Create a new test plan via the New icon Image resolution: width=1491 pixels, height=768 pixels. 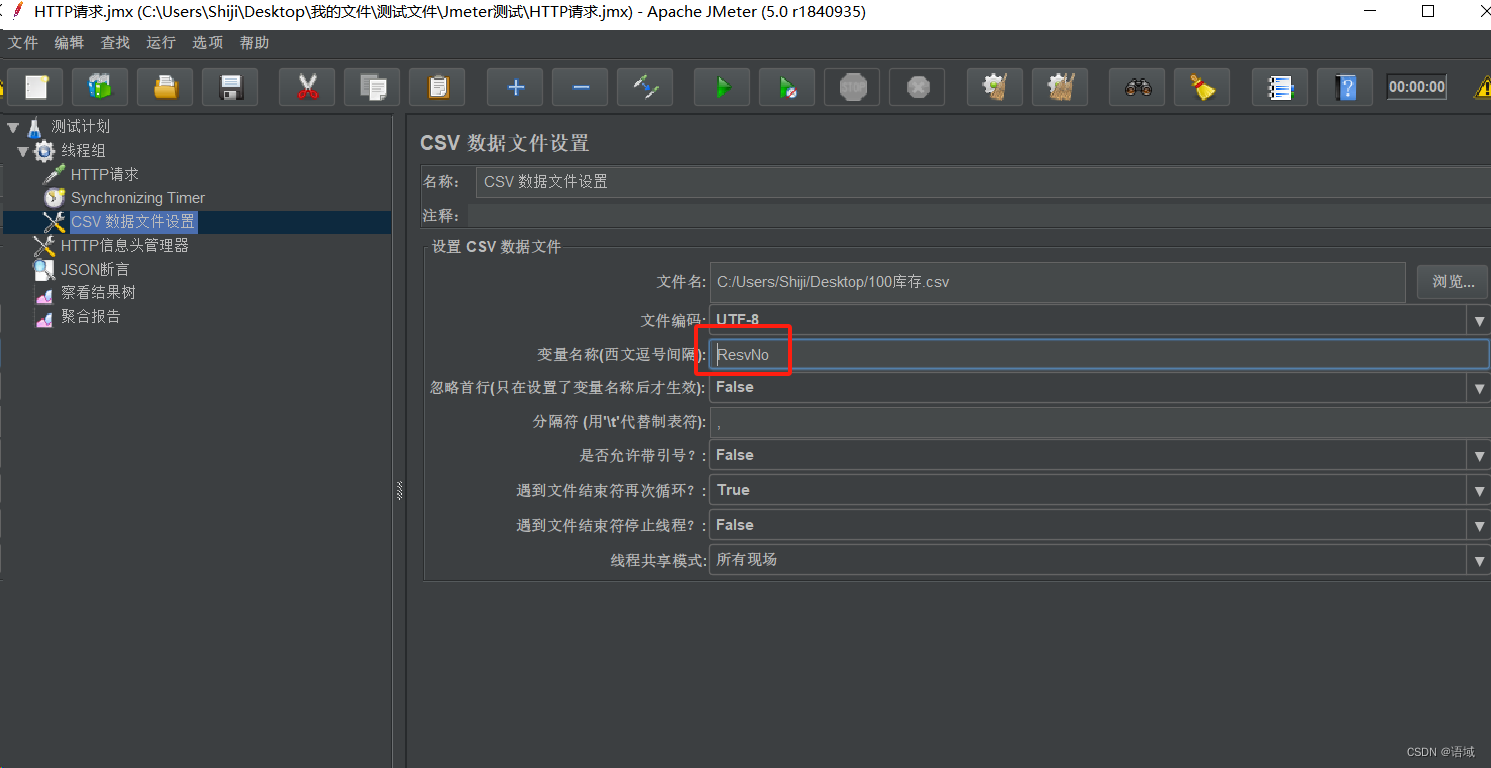point(36,87)
